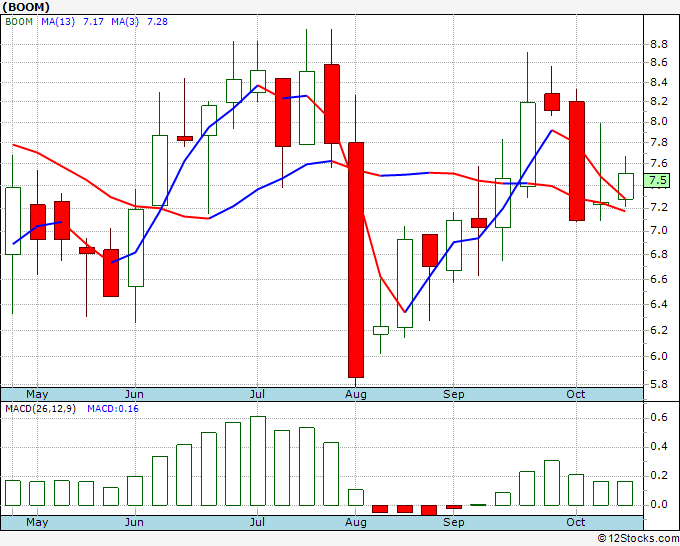Screen dimensions: 680x546
Task: Click the 6.2 price axis label
Action: [x=658, y=330]
